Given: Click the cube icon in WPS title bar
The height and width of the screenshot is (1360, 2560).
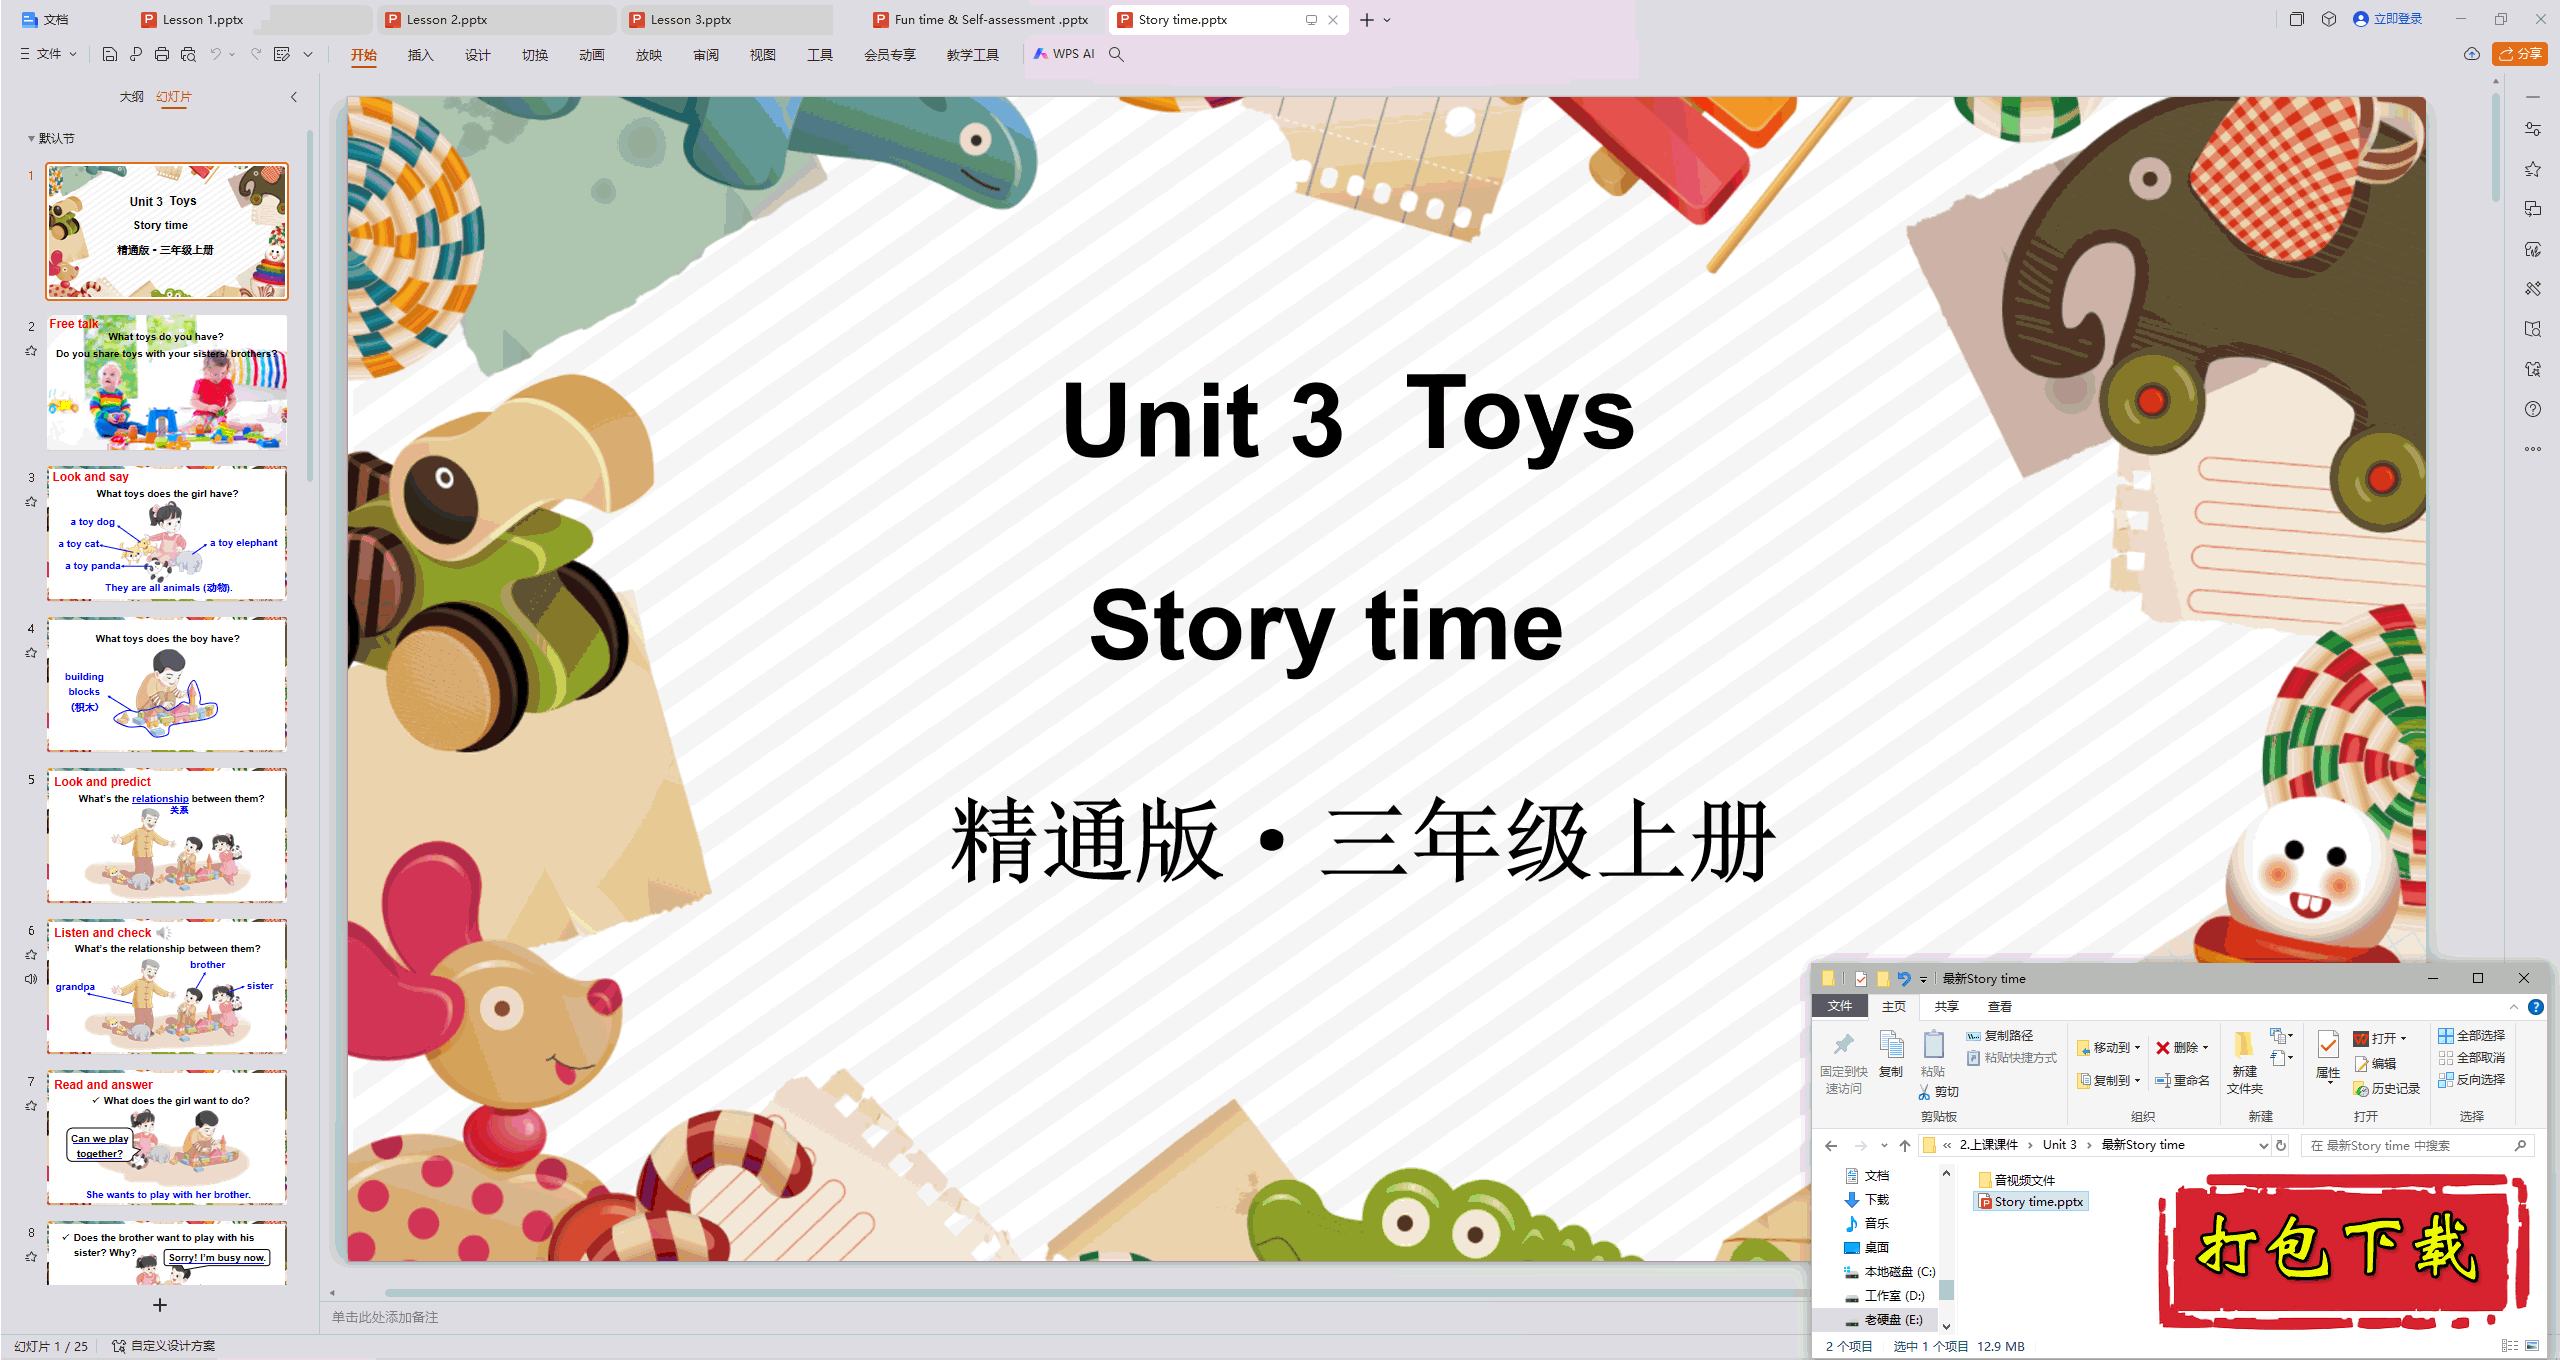Looking at the screenshot, I should [x=2329, y=19].
